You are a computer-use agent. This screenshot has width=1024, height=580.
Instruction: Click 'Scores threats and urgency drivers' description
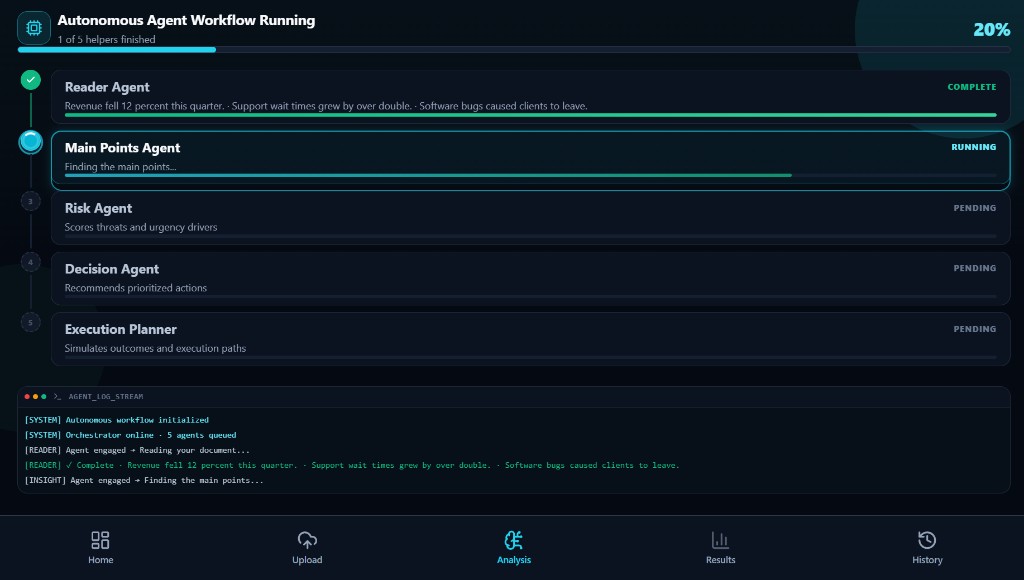141,227
